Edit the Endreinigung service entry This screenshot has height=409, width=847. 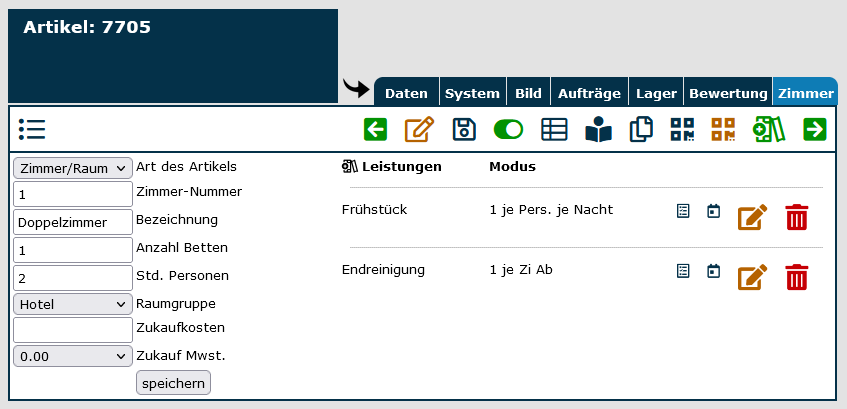[752, 277]
